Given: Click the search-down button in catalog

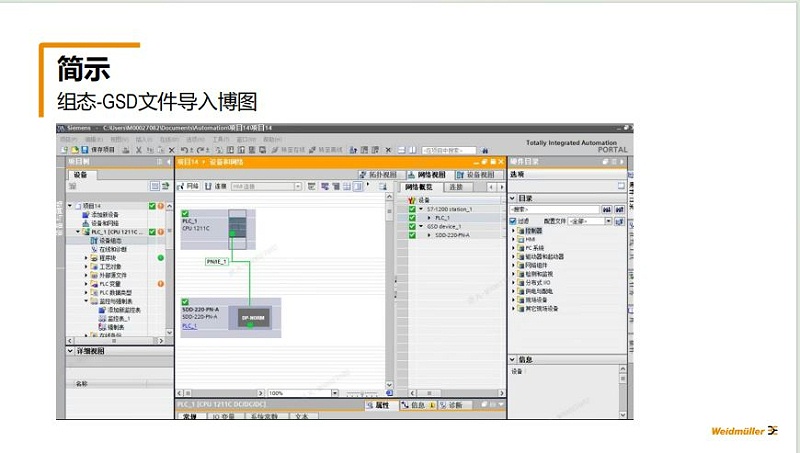Looking at the screenshot, I should [x=606, y=210].
